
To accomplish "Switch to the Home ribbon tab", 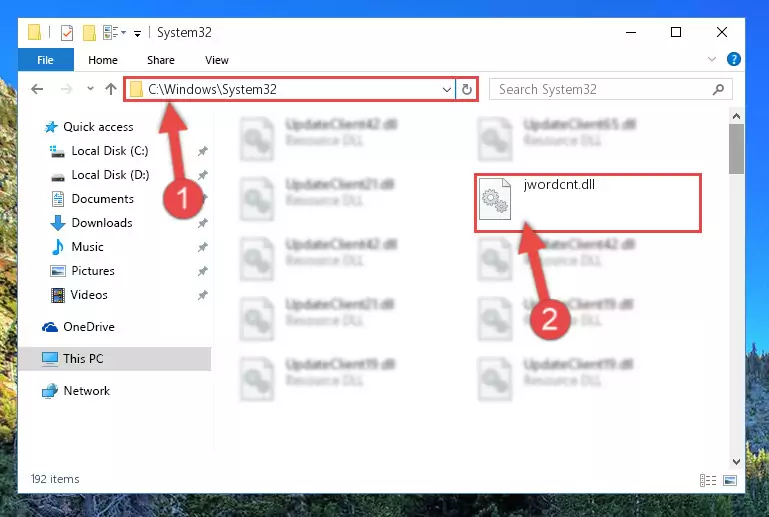I will pyautogui.click(x=103, y=60).
